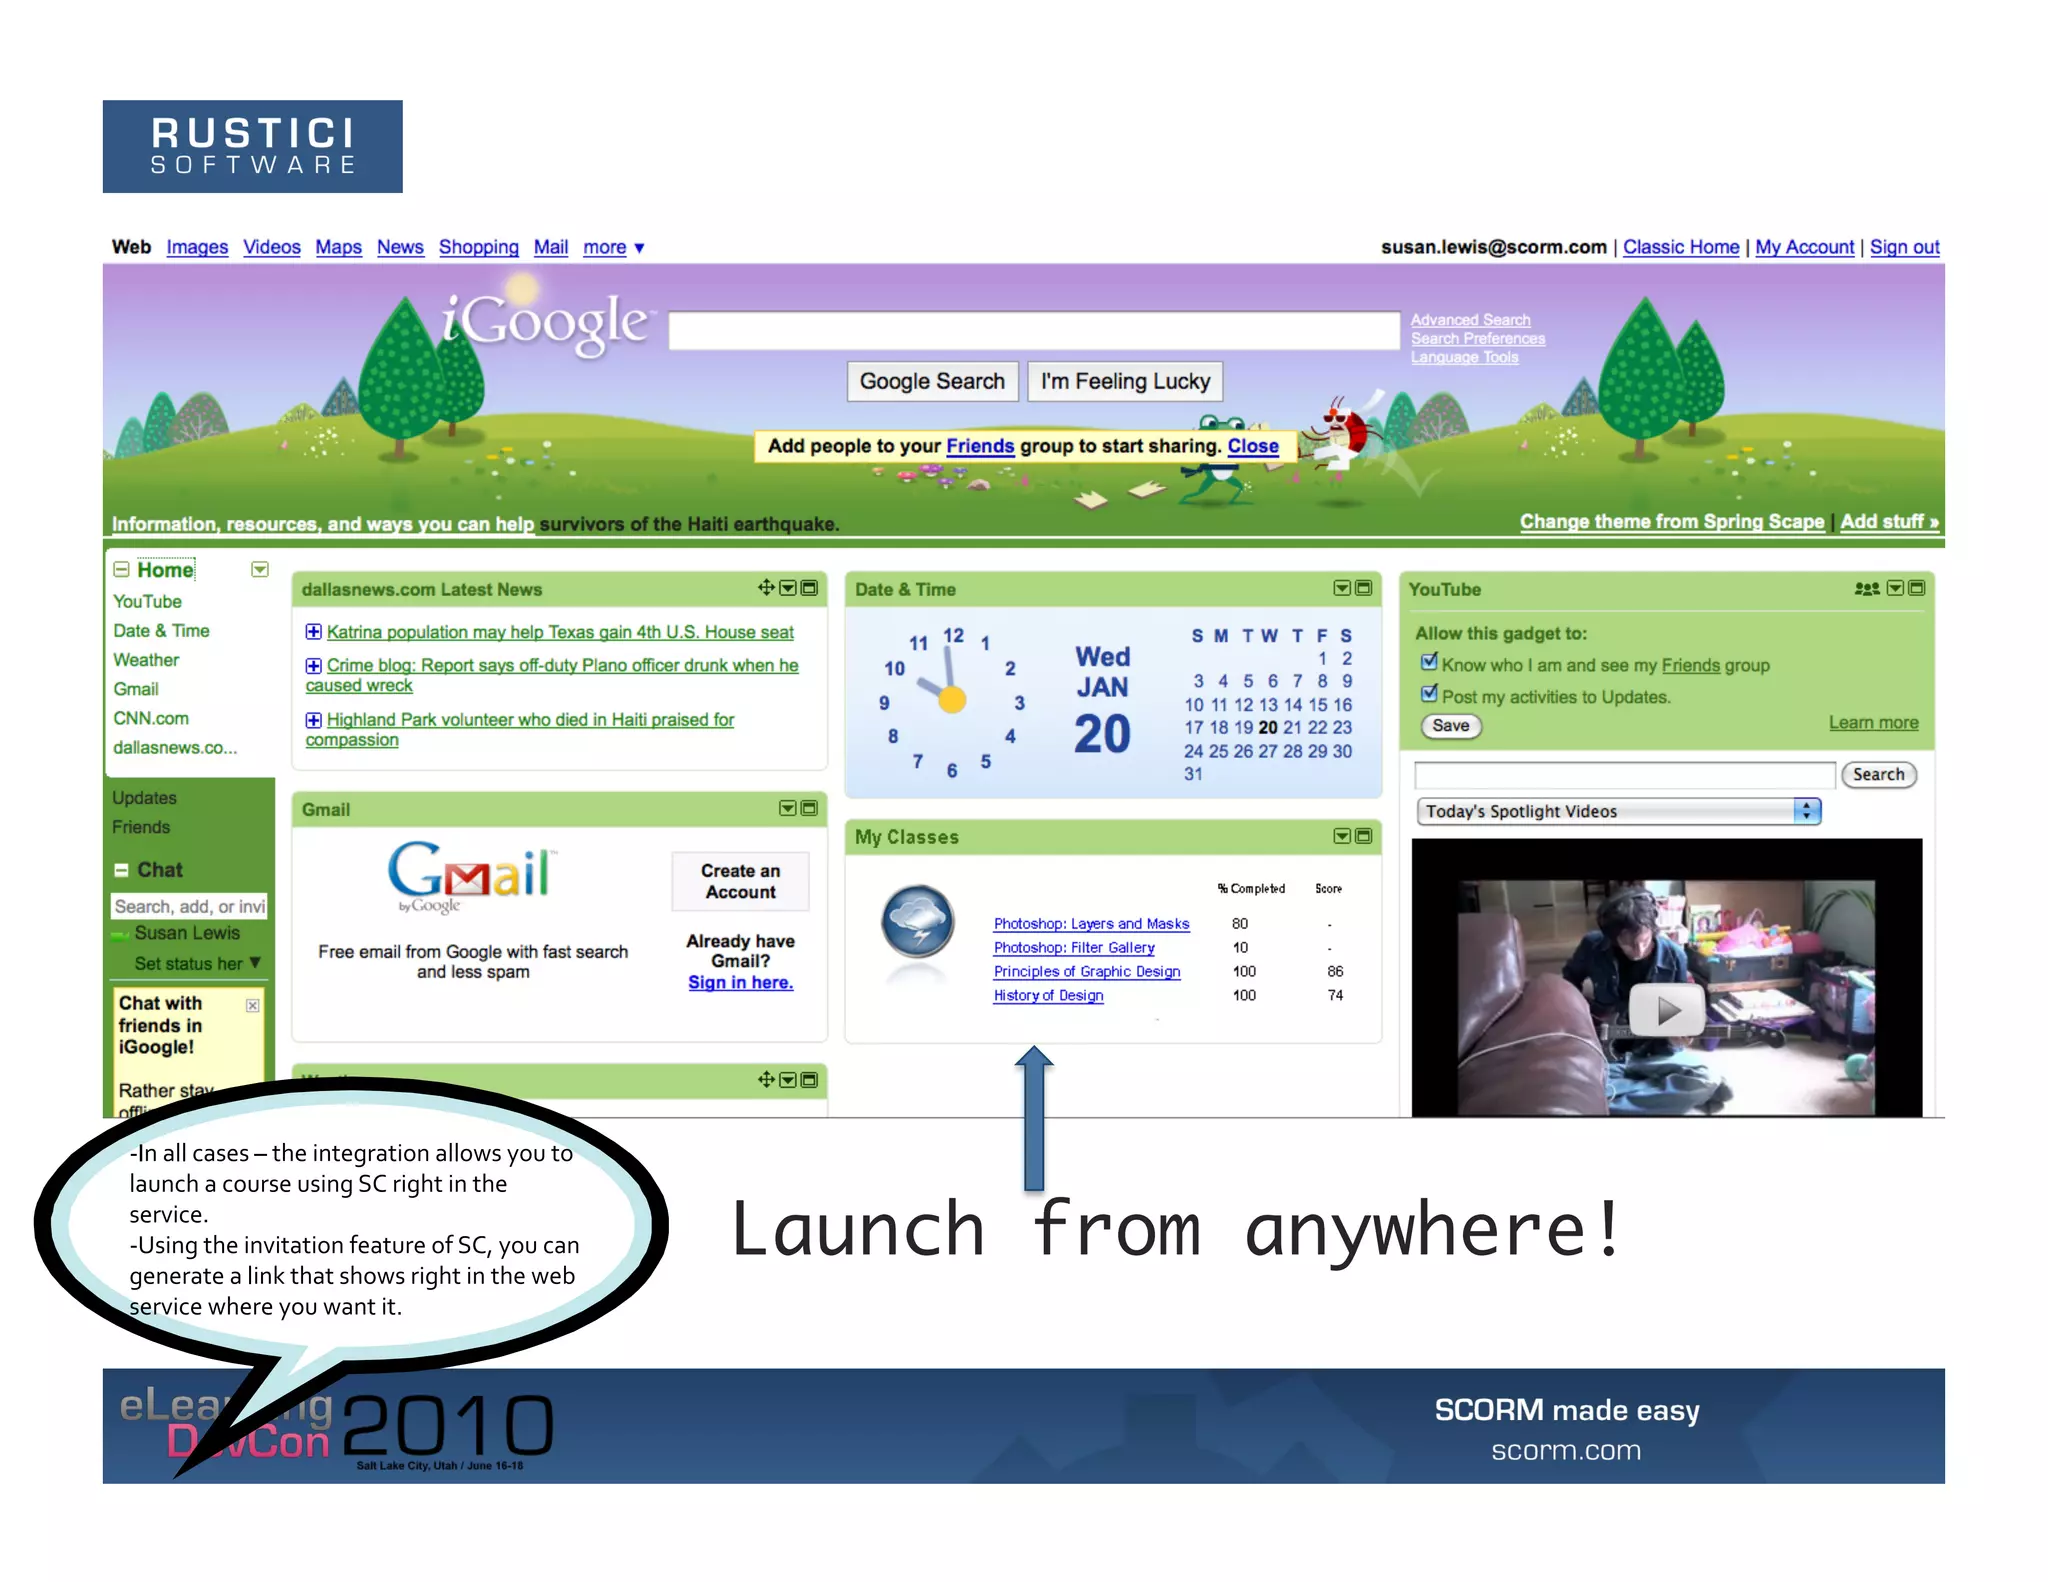Open Advanced Search link
The image size is (2048, 1582).
[1470, 320]
